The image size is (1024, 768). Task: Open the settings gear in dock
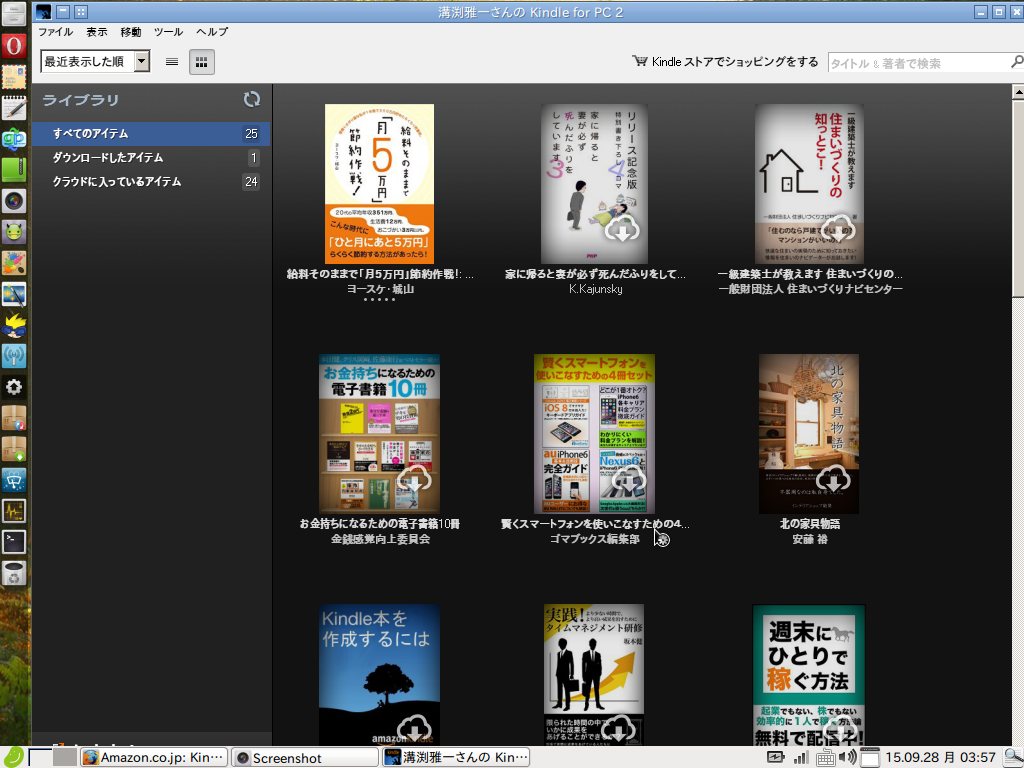click(14, 387)
